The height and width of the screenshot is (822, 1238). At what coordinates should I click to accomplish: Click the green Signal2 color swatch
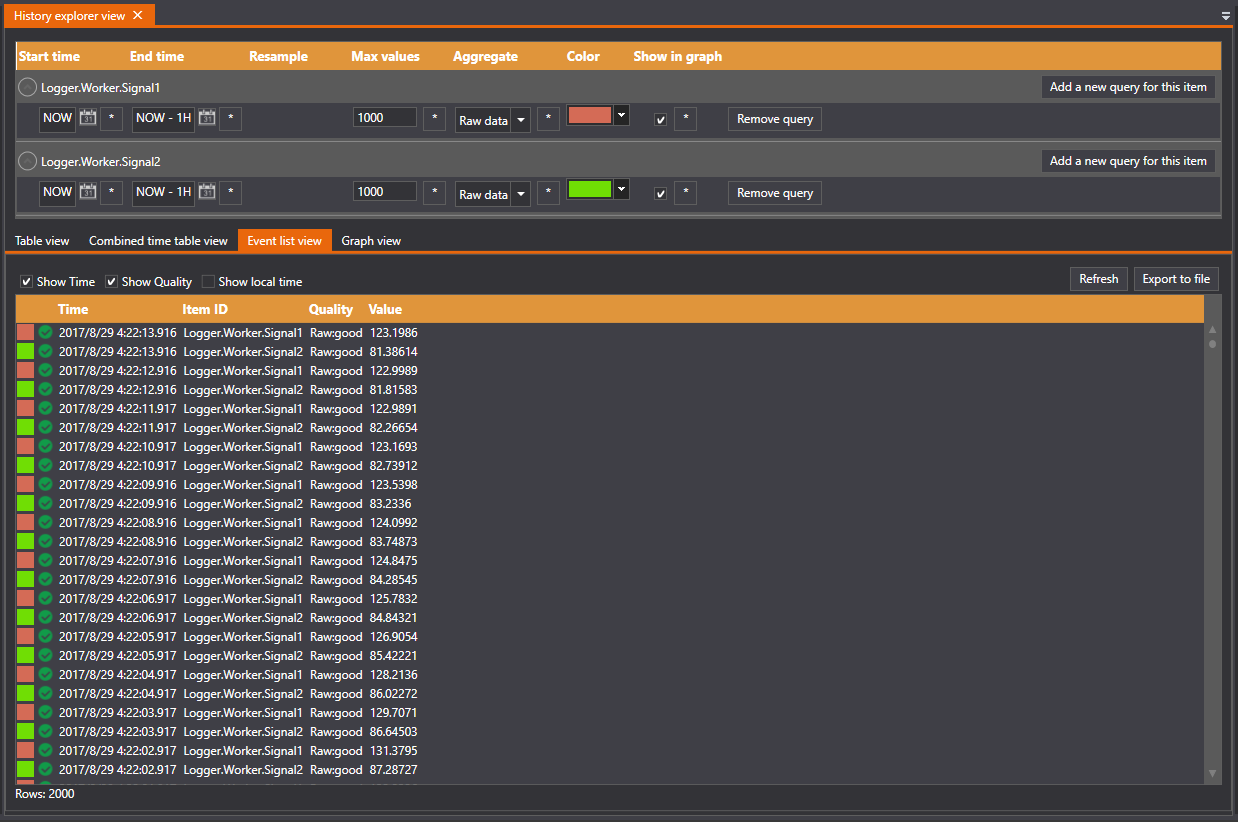point(589,189)
